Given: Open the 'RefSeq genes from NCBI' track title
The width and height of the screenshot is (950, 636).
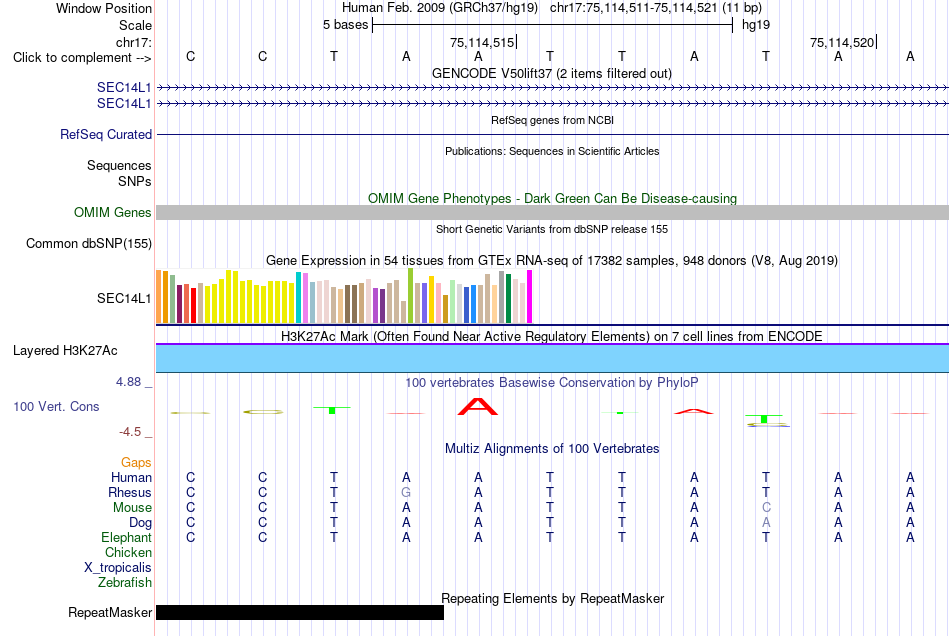Looking at the screenshot, I should tap(552, 120).
